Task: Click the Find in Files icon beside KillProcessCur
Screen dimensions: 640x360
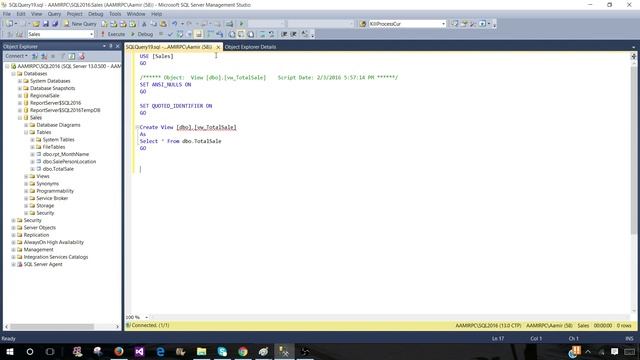Action: point(362,24)
